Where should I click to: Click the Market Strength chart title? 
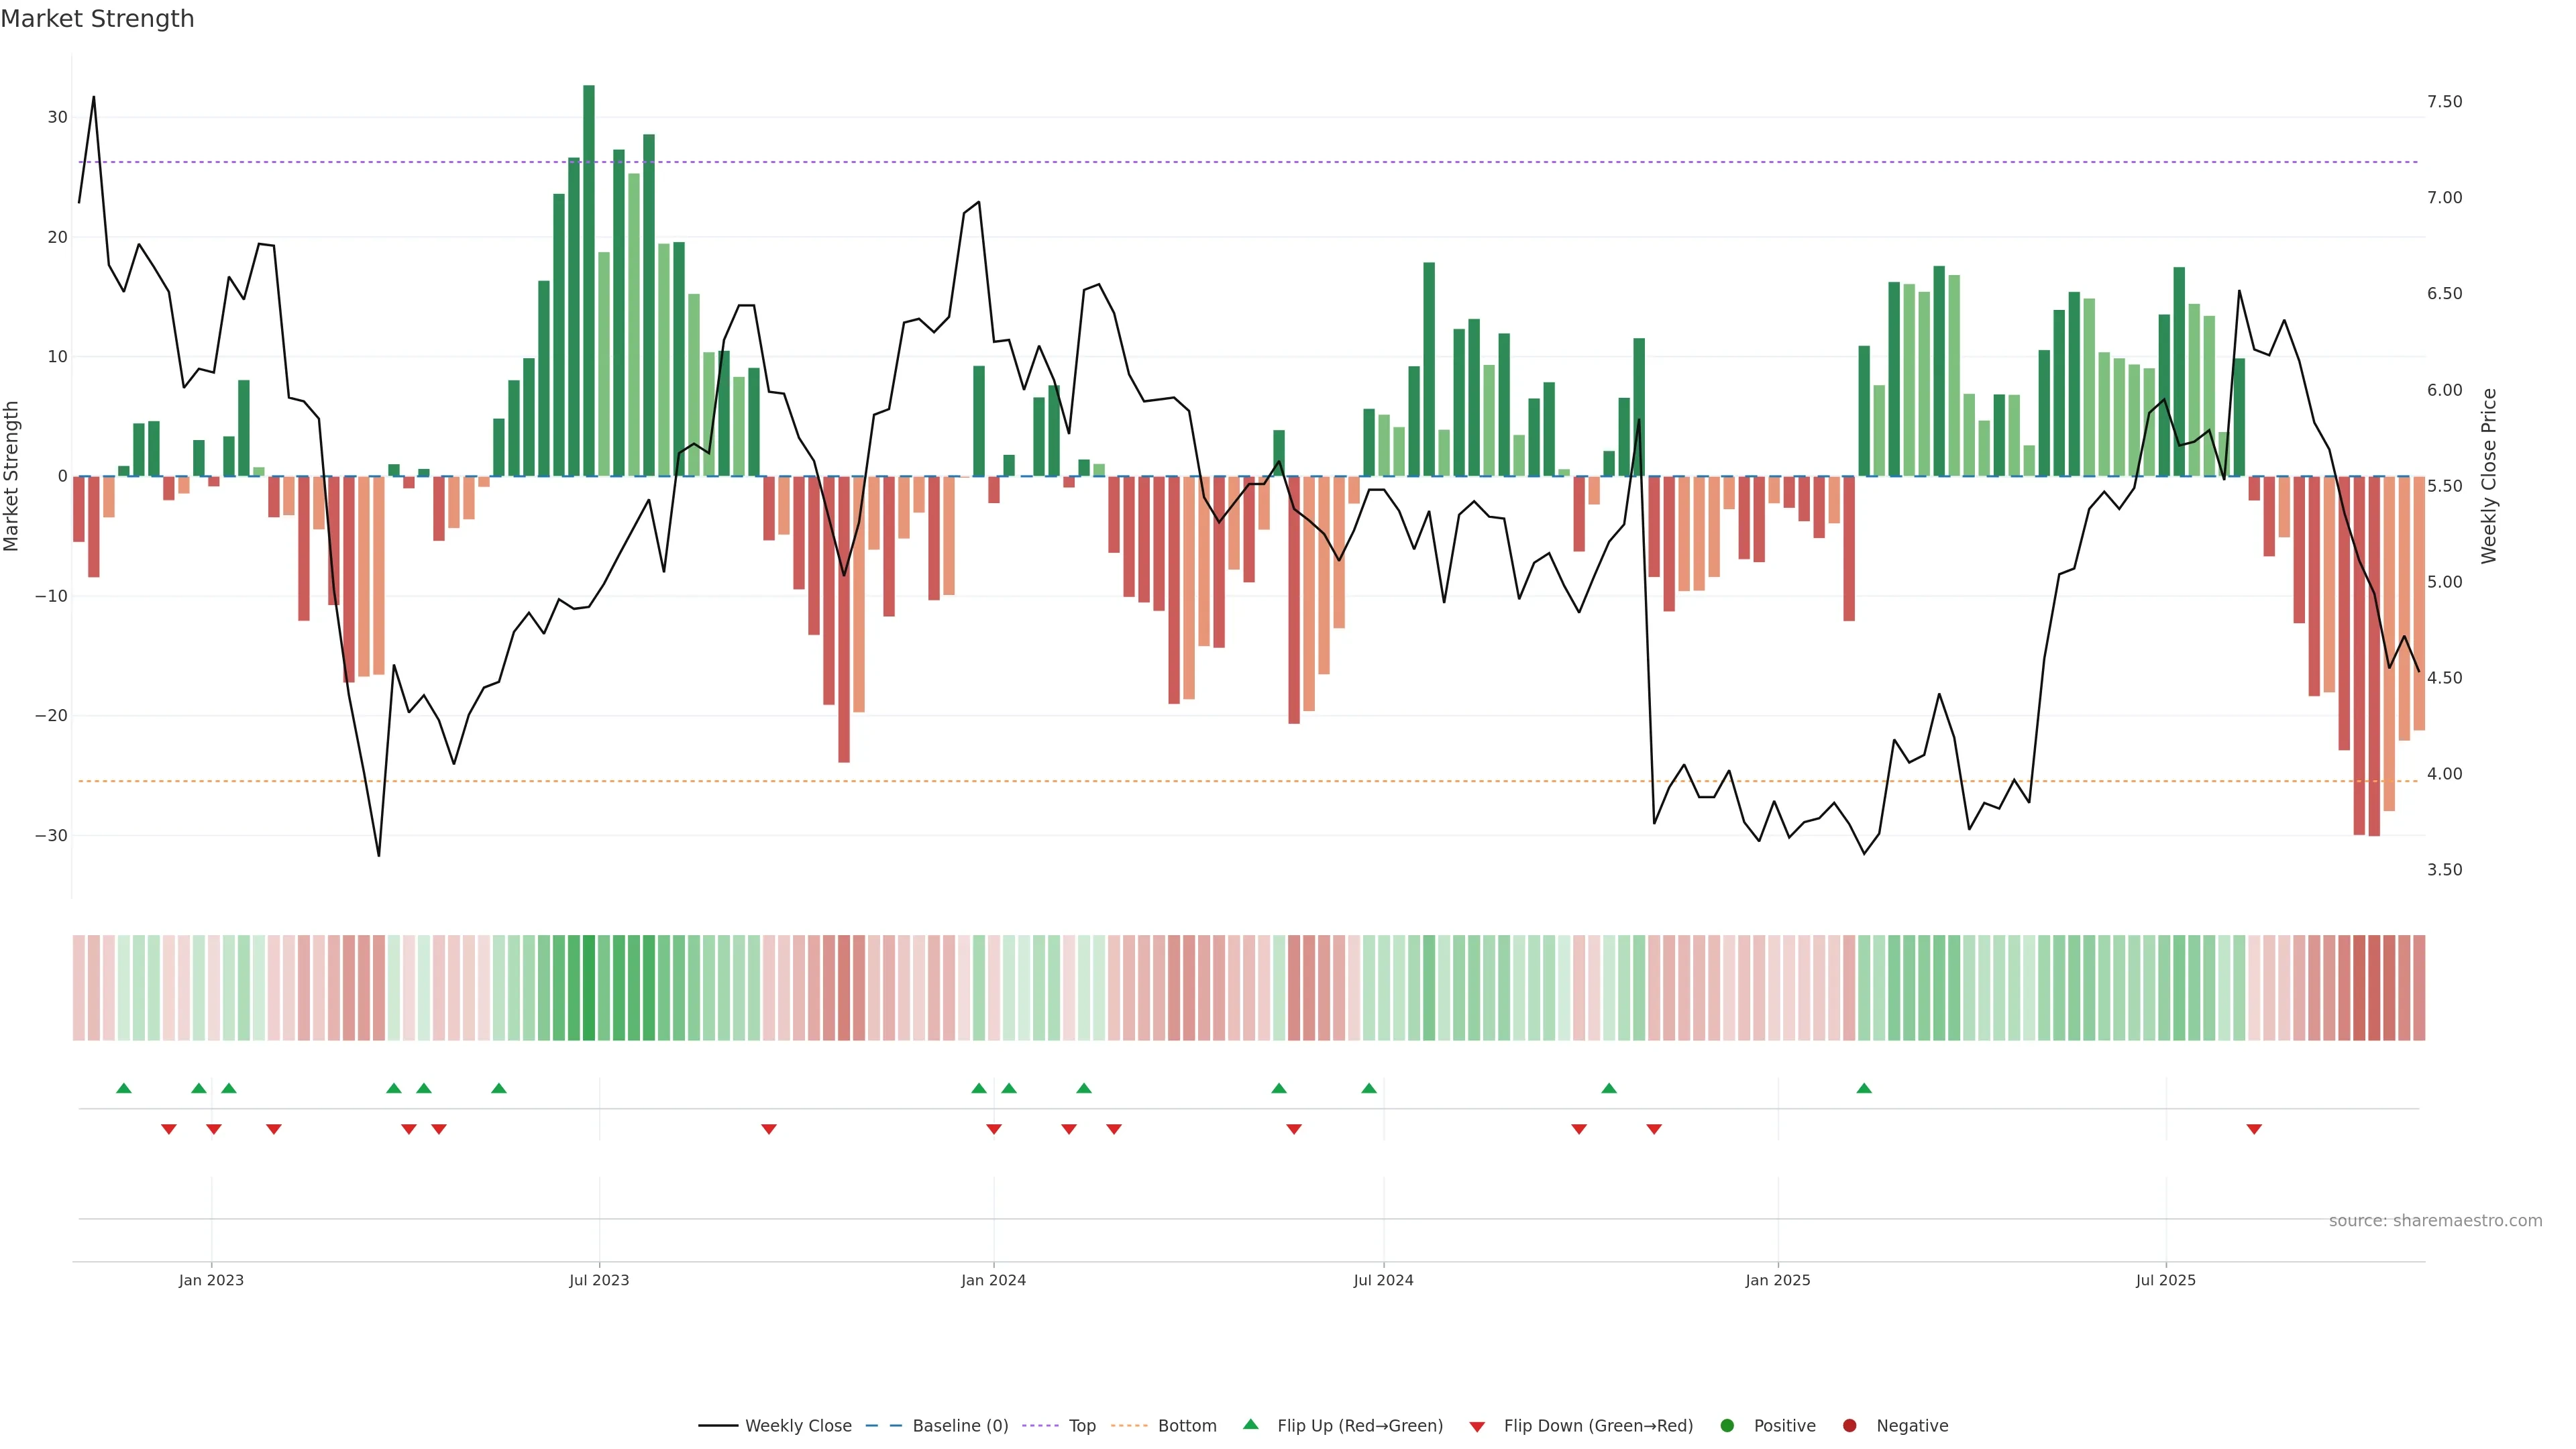(x=97, y=19)
